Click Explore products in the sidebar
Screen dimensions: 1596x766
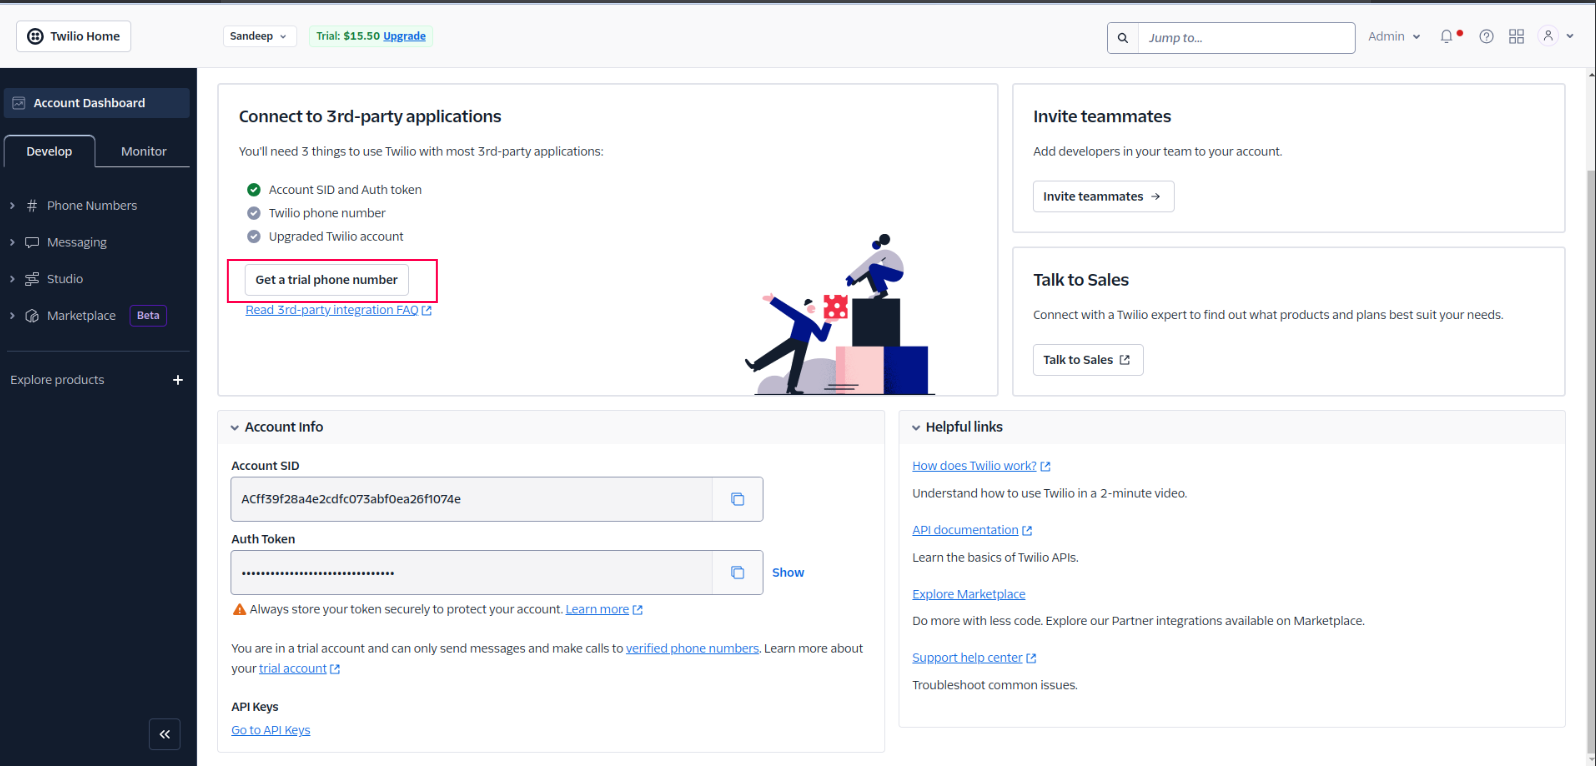tap(57, 380)
